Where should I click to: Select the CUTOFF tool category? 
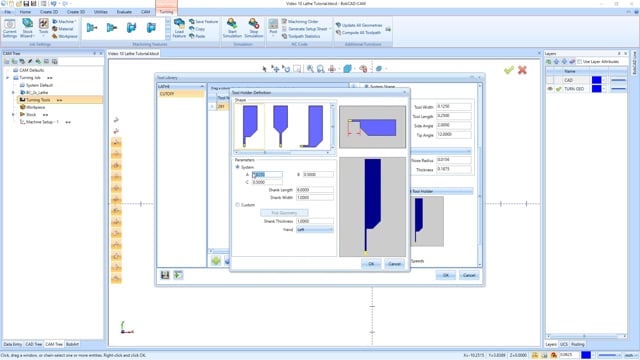181,94
